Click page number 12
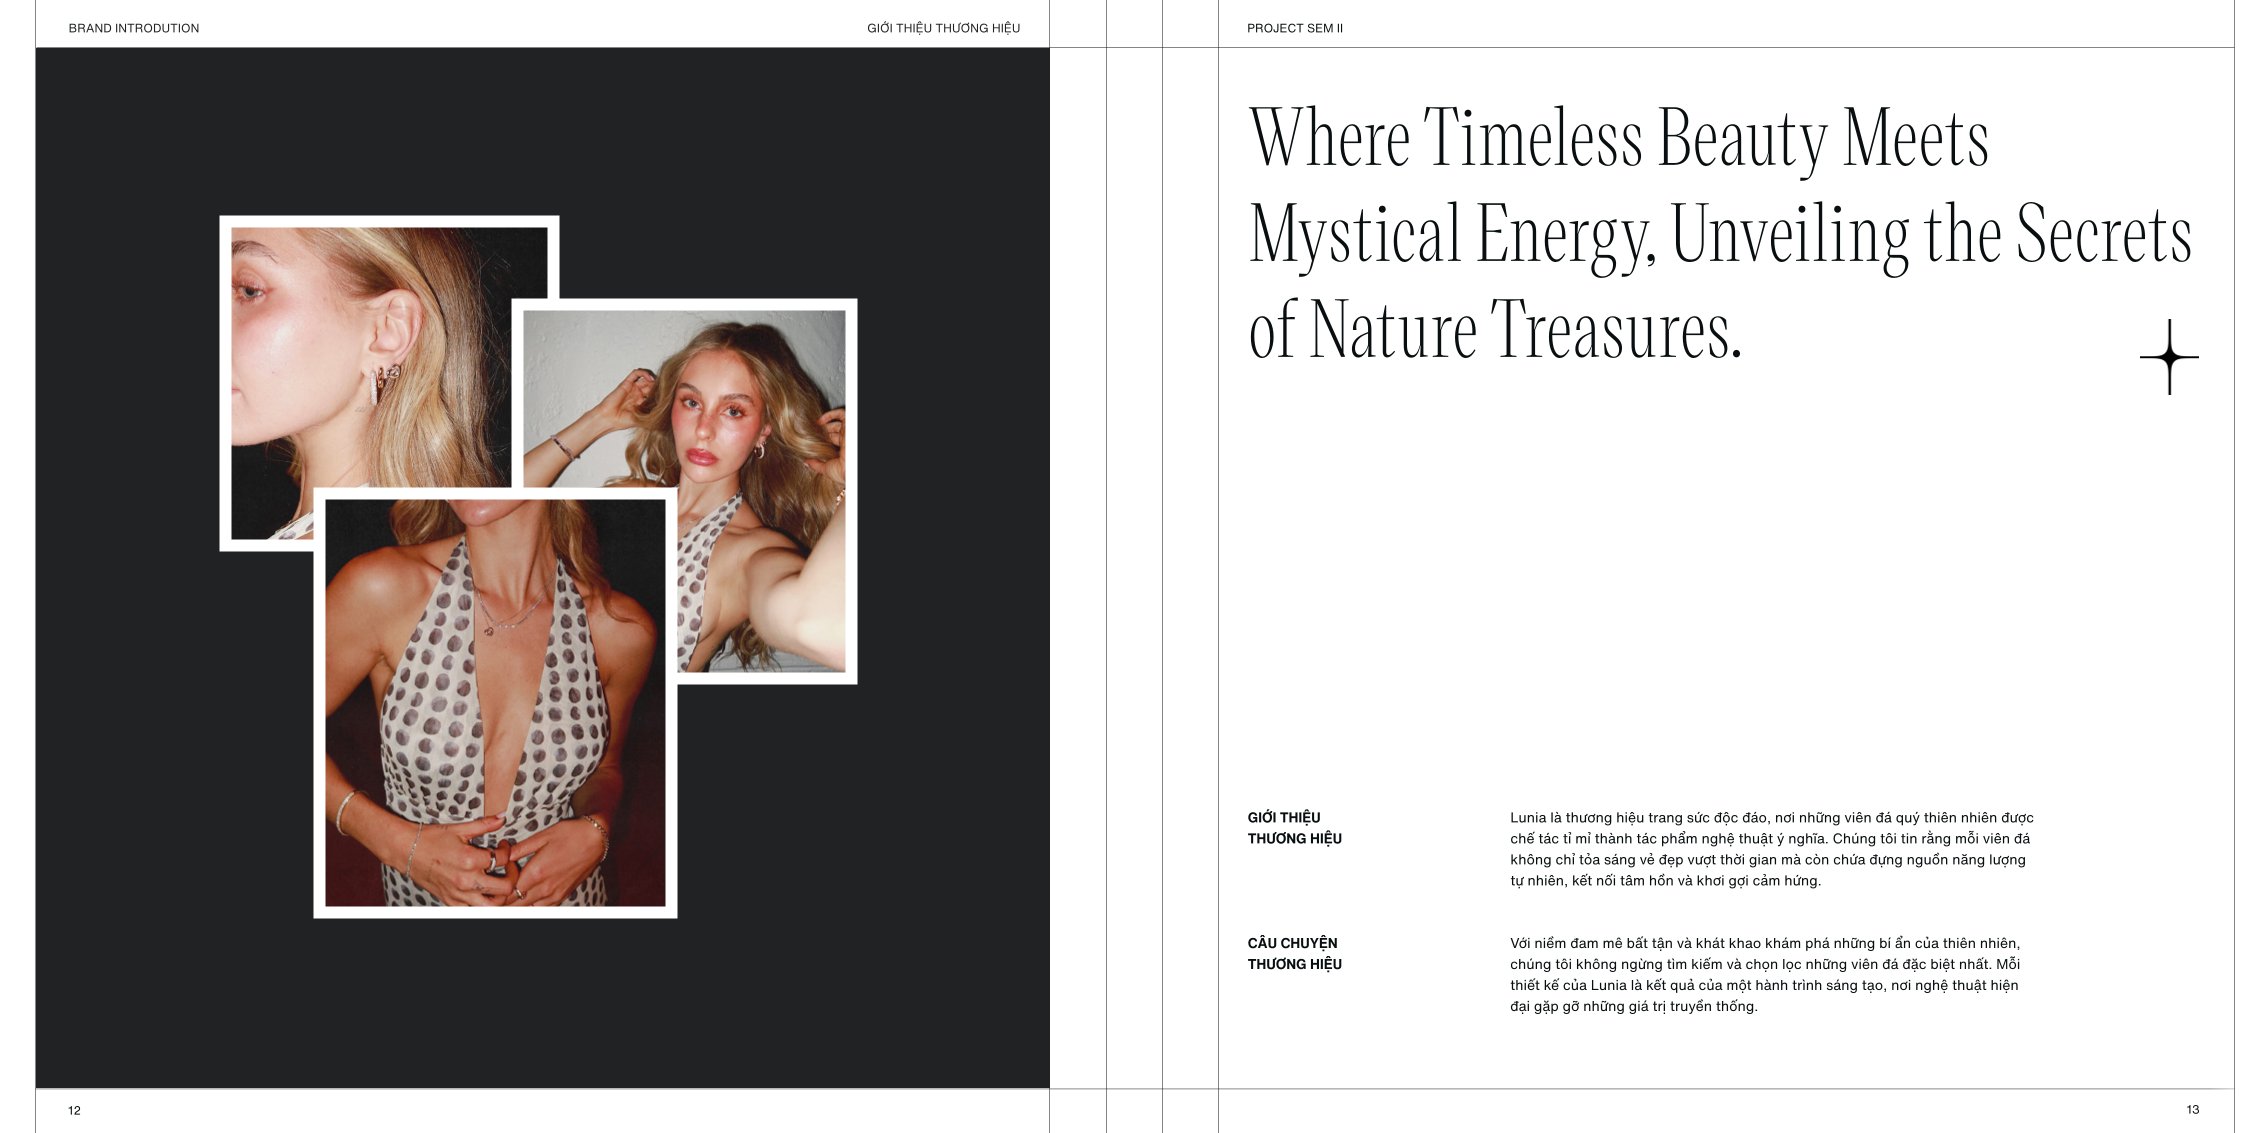Image resolution: width=2267 pixels, height=1133 pixels. click(x=74, y=1110)
